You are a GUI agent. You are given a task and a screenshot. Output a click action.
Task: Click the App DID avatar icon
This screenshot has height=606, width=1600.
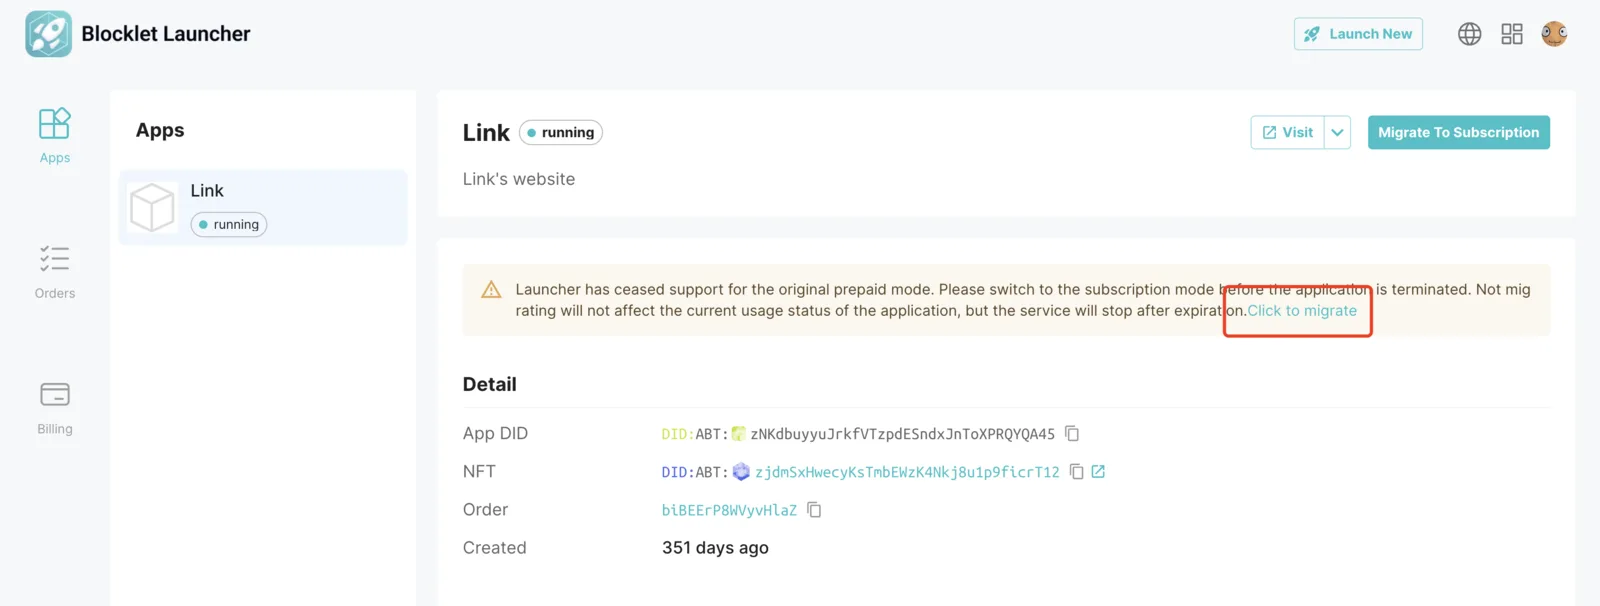tap(739, 434)
